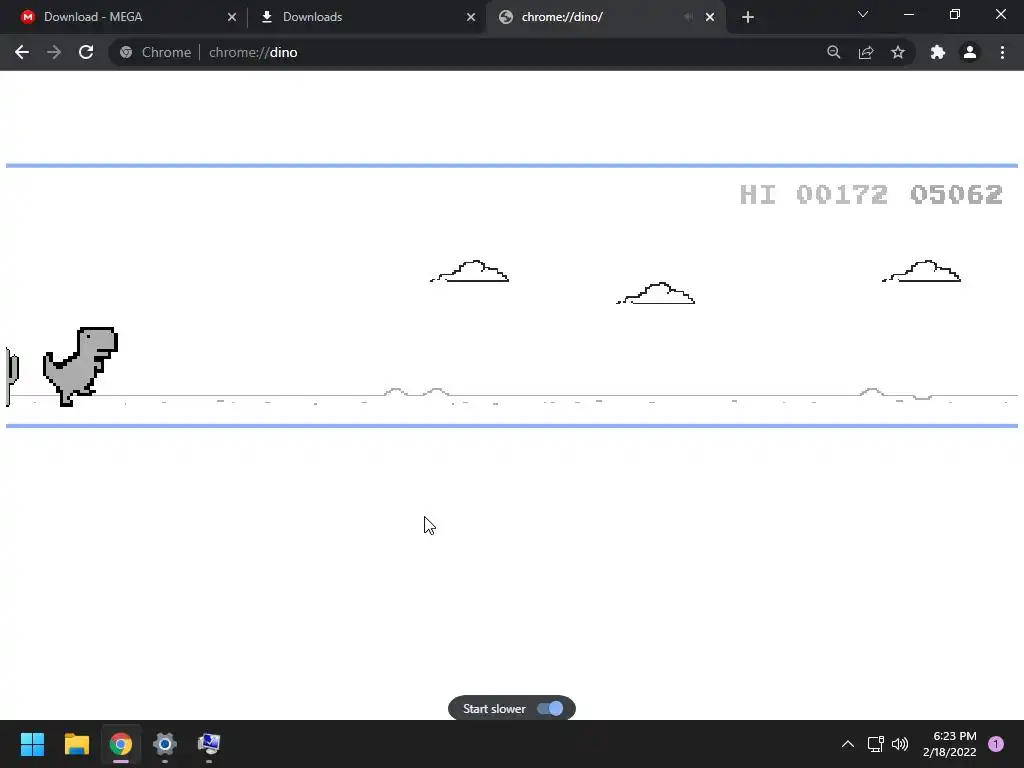This screenshot has height=768, width=1024.
Task: Close the Downloads tab
Action: pyautogui.click(x=471, y=17)
